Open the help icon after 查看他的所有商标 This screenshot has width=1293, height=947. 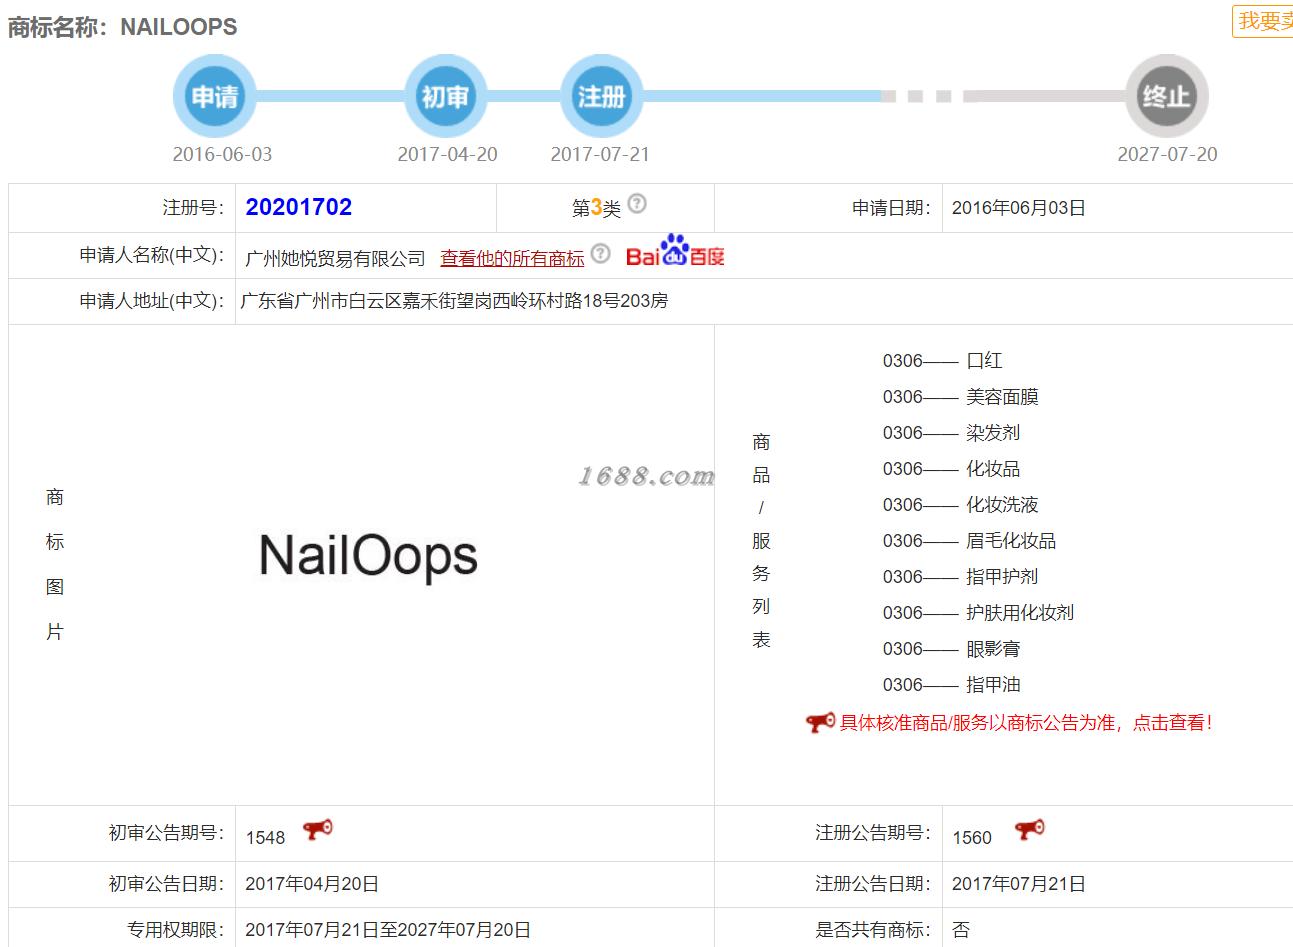600,253
